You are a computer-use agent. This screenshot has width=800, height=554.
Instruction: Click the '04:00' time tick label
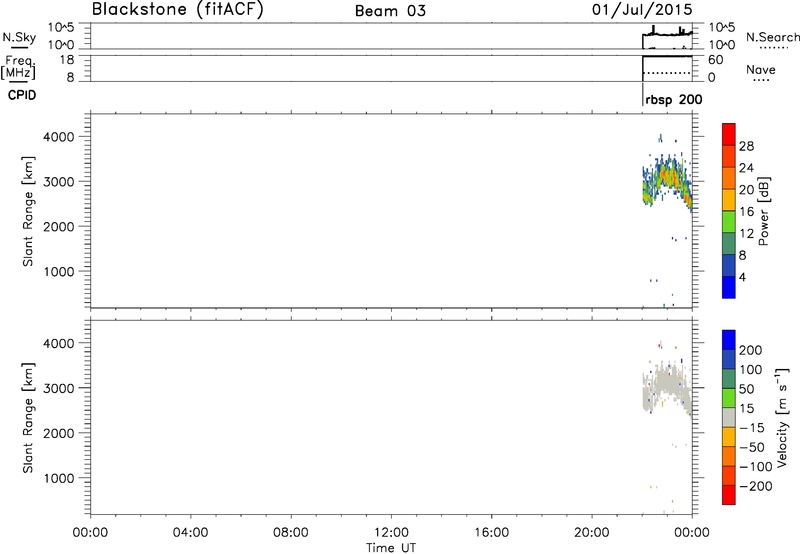190,533
